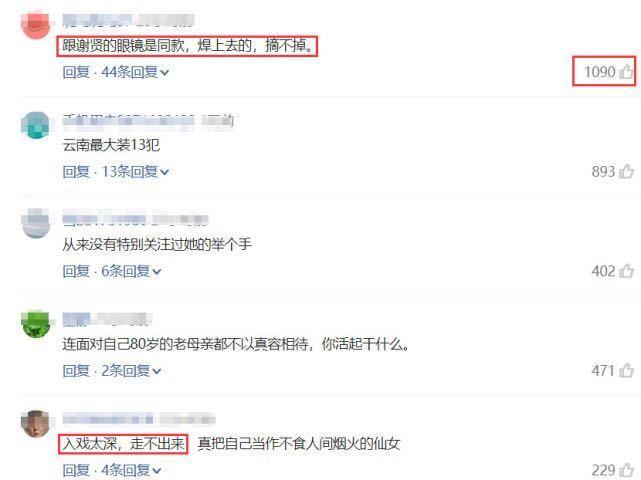The height and width of the screenshot is (480, 641).
Task: Like the comment with 471 likes
Action: coord(626,371)
